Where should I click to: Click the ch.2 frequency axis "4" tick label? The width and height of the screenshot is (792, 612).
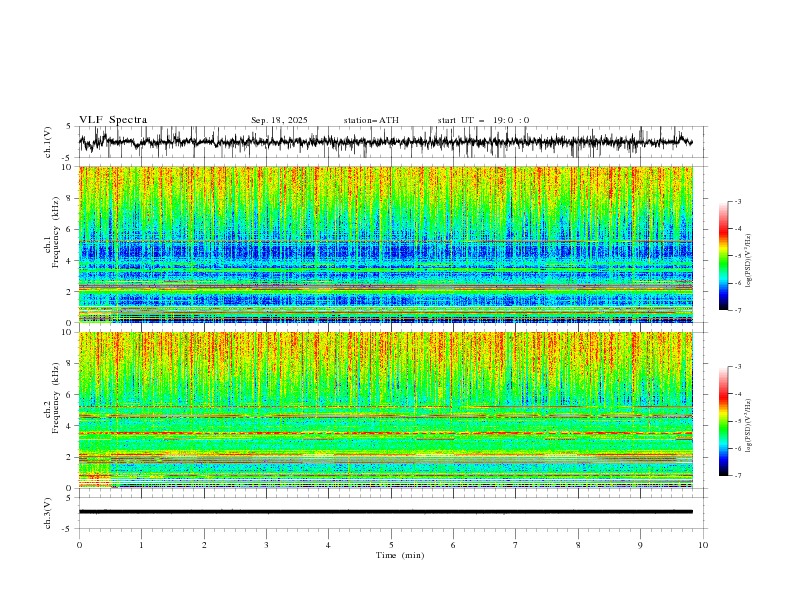[x=71, y=426]
